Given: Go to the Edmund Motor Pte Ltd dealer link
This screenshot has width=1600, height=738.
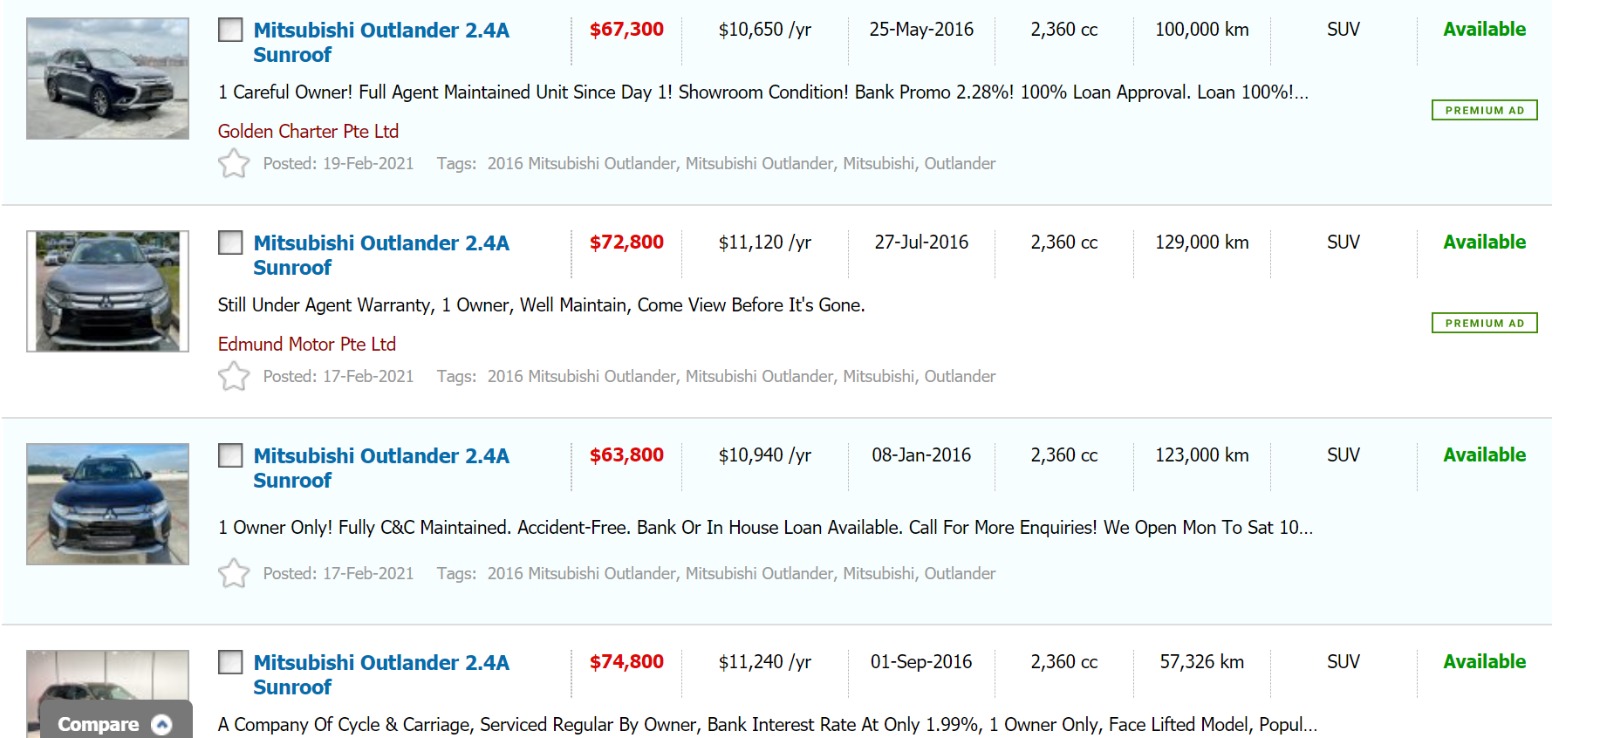Looking at the screenshot, I should point(306,344).
